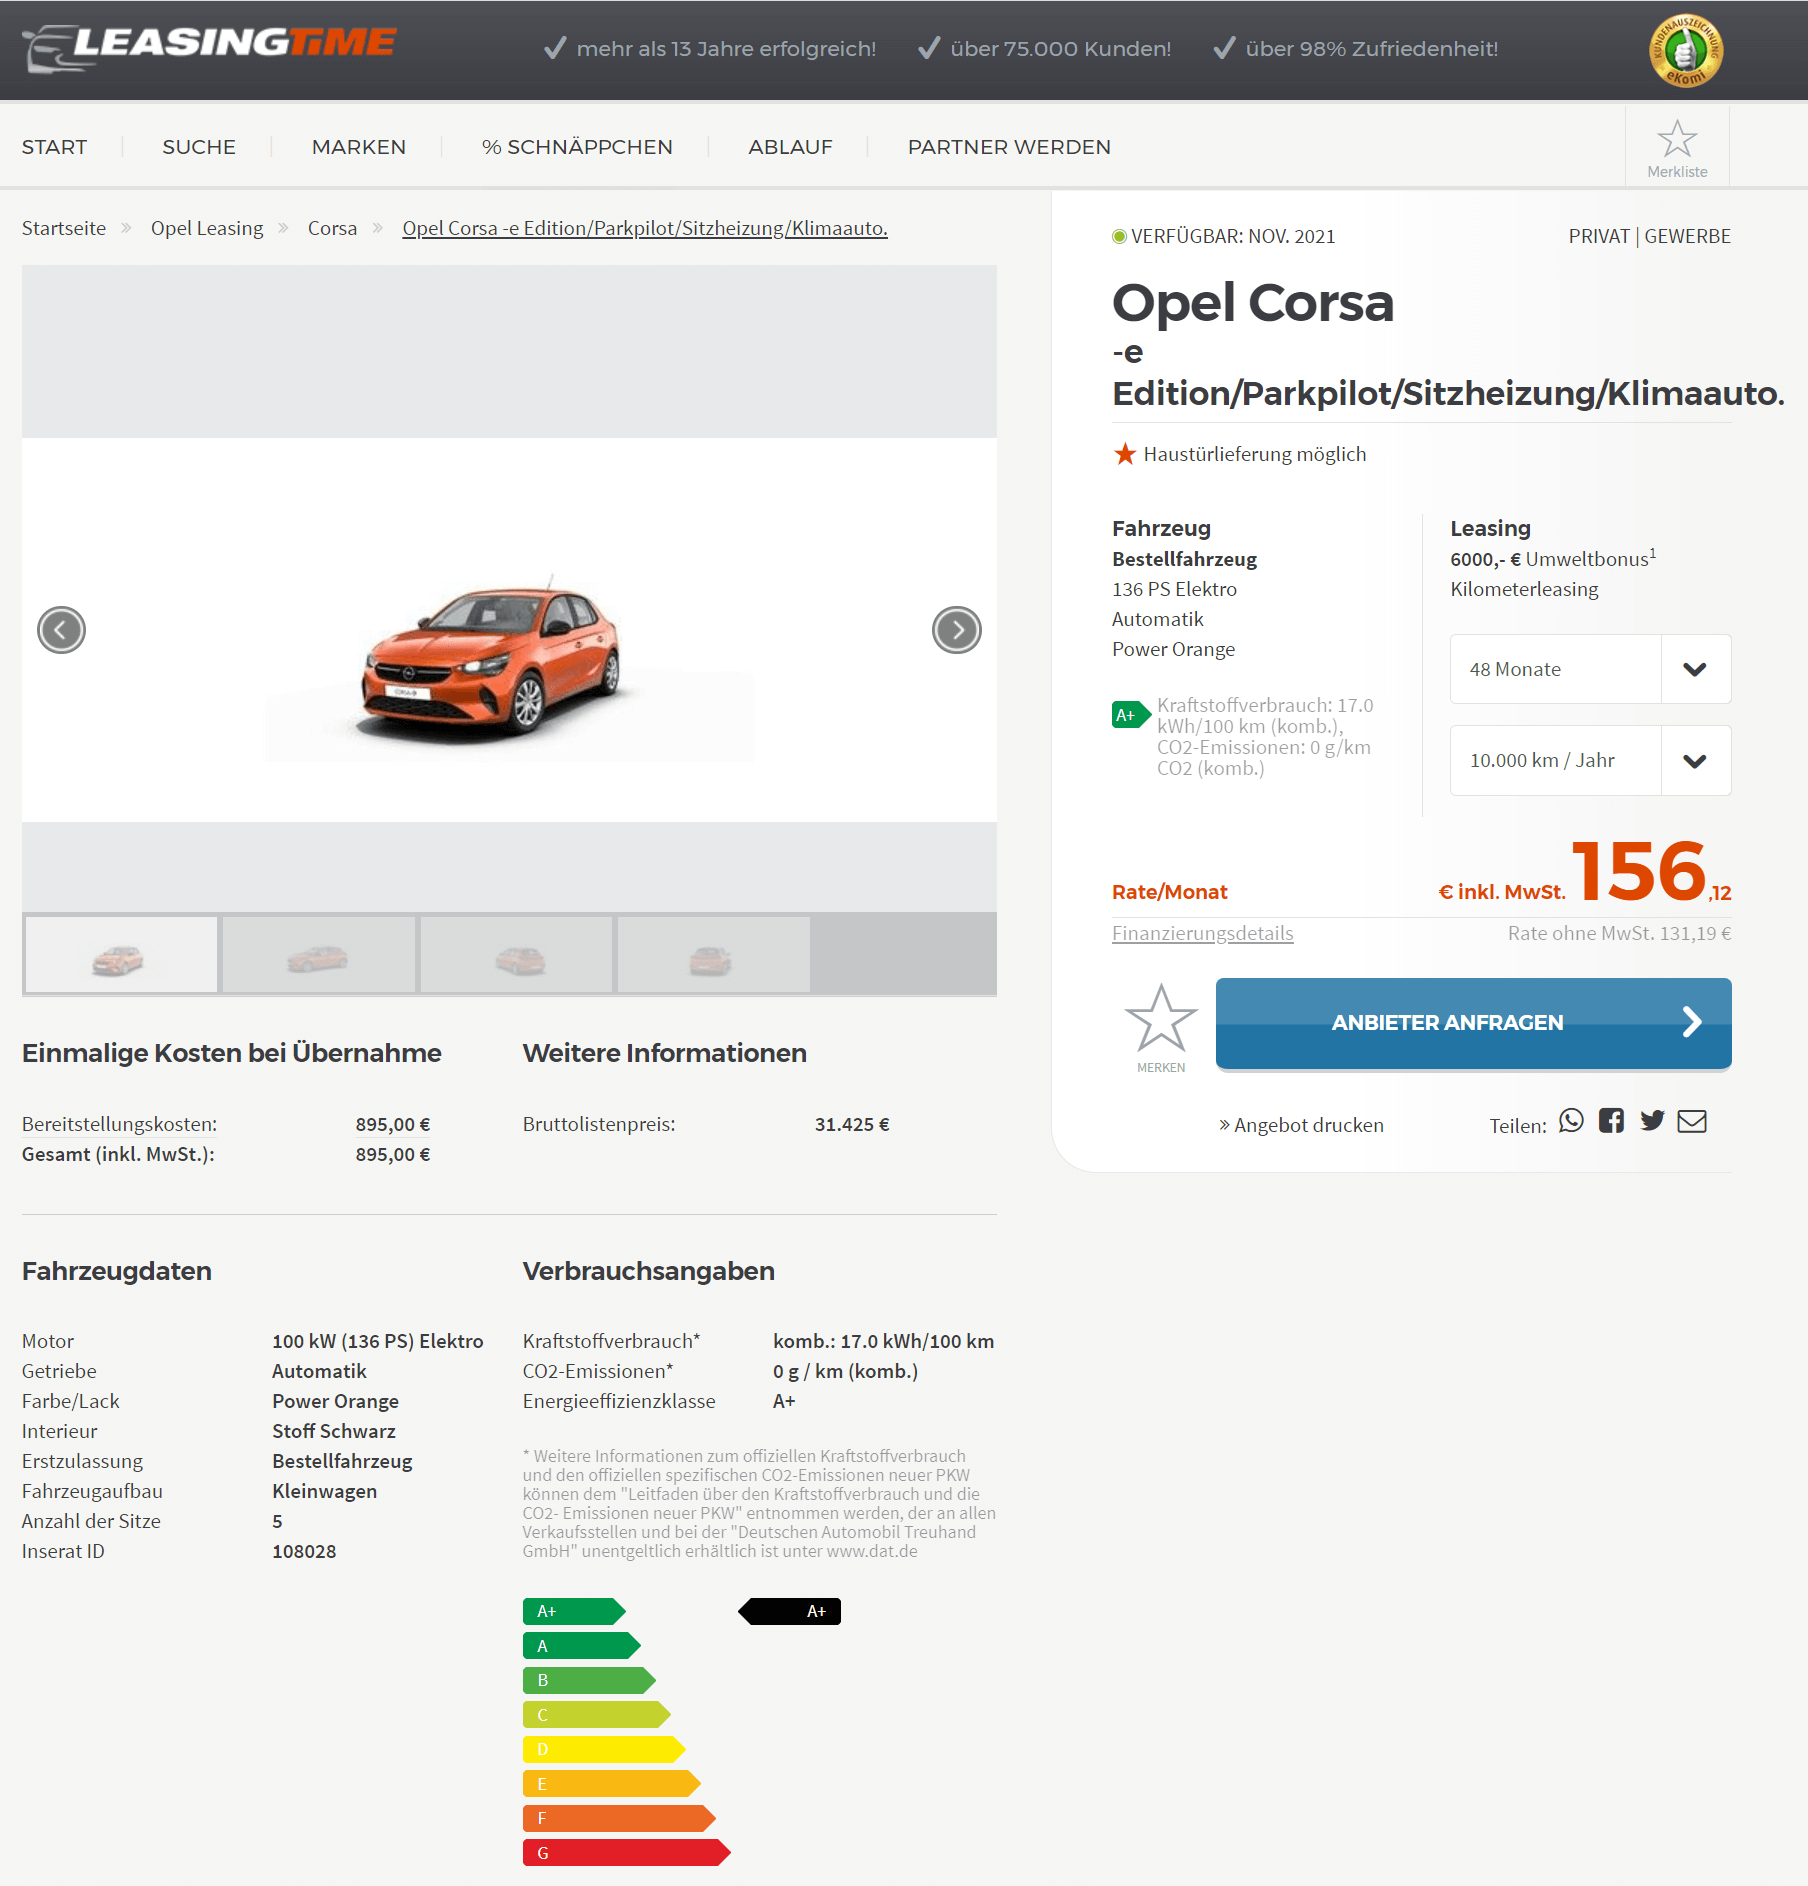Viewport: 1808px width, 1886px height.
Task: Show the previous car image
Action: [x=61, y=630]
